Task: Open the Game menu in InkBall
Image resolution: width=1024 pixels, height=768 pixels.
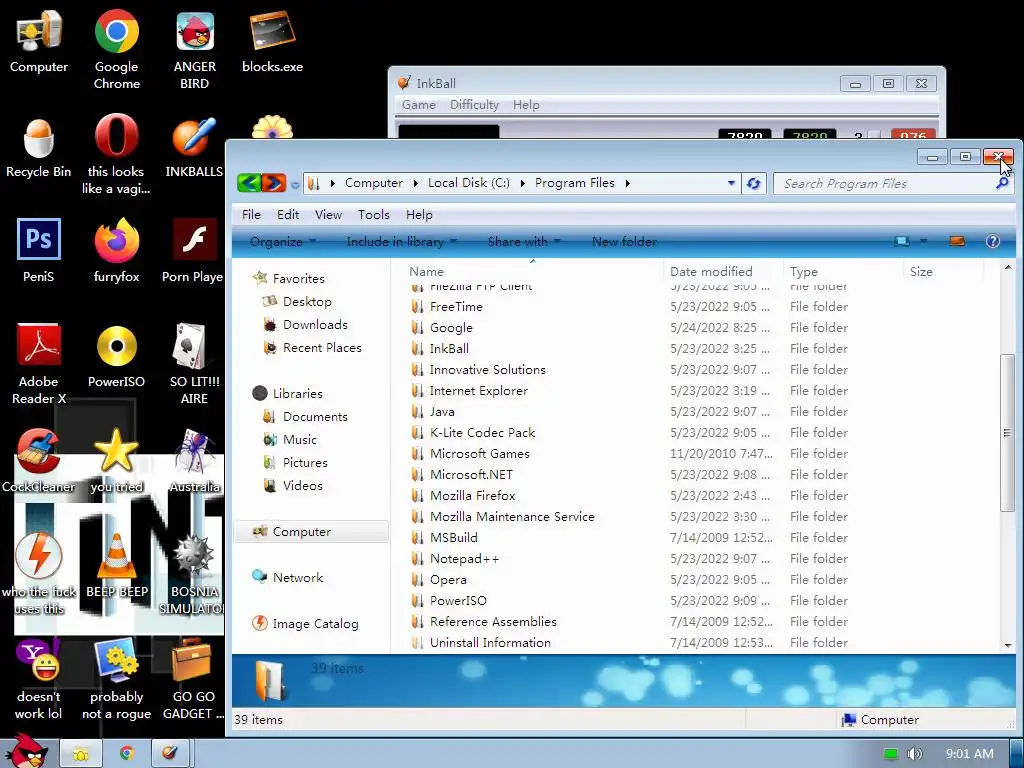Action: pyautogui.click(x=419, y=104)
